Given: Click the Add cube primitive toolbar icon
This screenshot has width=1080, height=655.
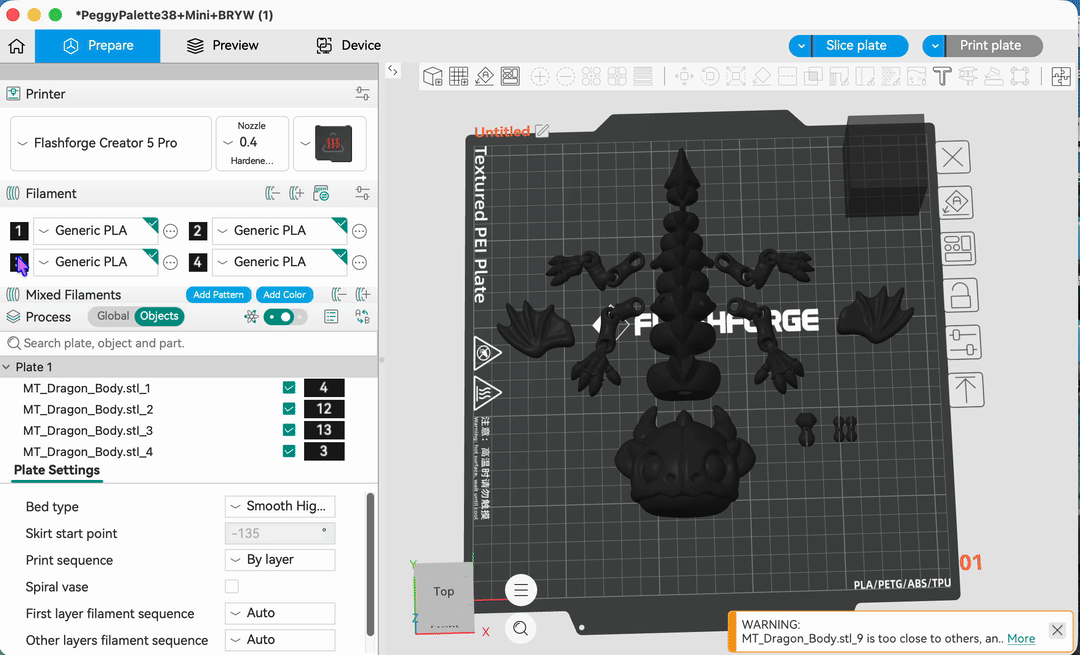Looking at the screenshot, I should click(x=433, y=76).
